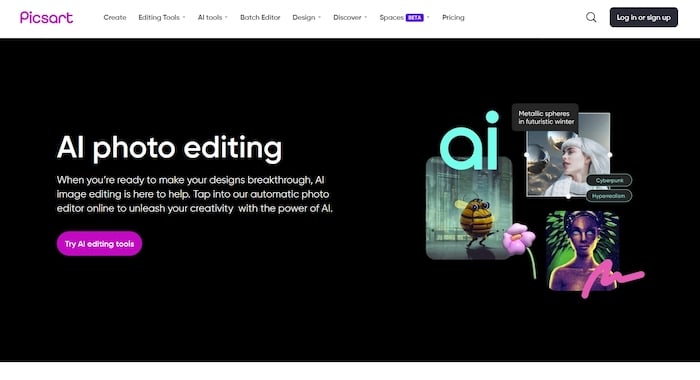The image size is (700, 380).
Task: Open the AI tools menu
Action: point(210,17)
